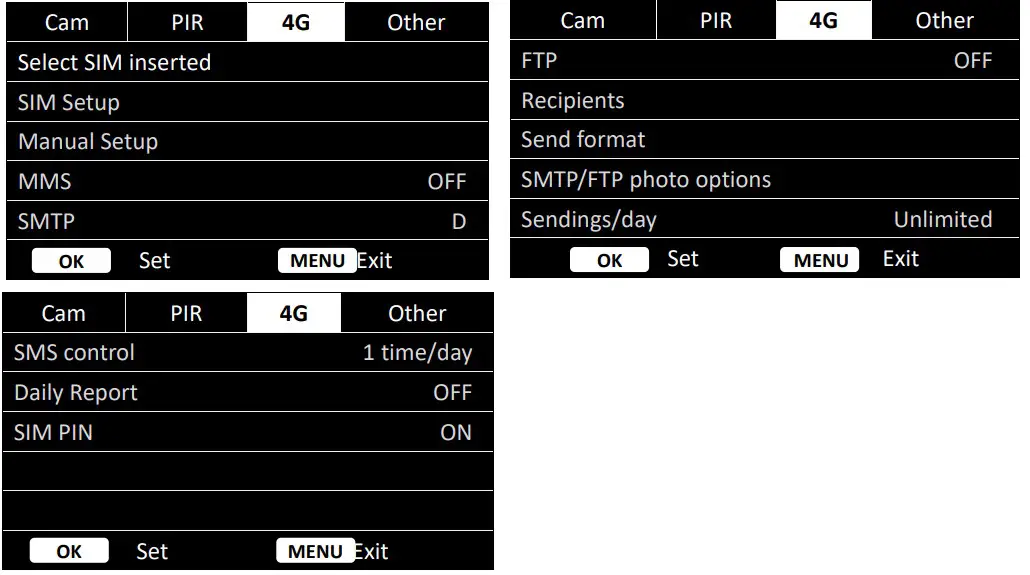Image resolution: width=1030 pixels, height=575 pixels.
Task: Switch to PIR tab above SMS control
Action: pyautogui.click(x=186, y=314)
